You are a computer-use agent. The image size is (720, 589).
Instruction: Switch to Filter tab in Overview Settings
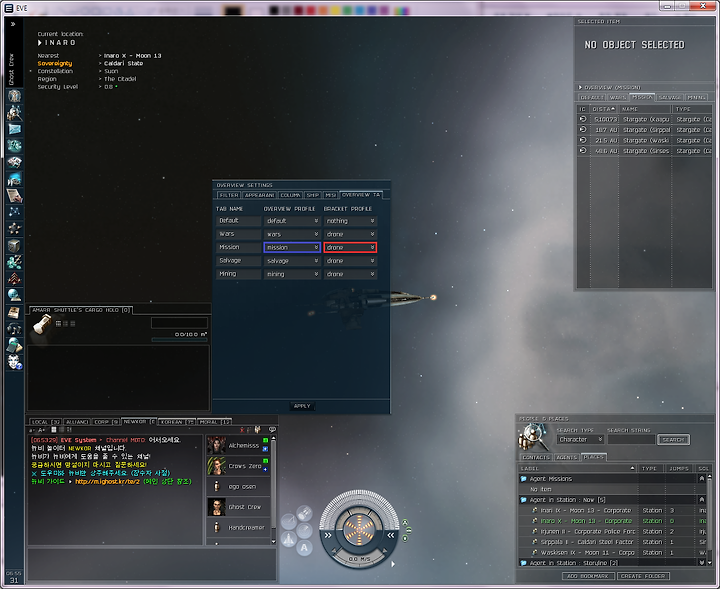tap(229, 195)
